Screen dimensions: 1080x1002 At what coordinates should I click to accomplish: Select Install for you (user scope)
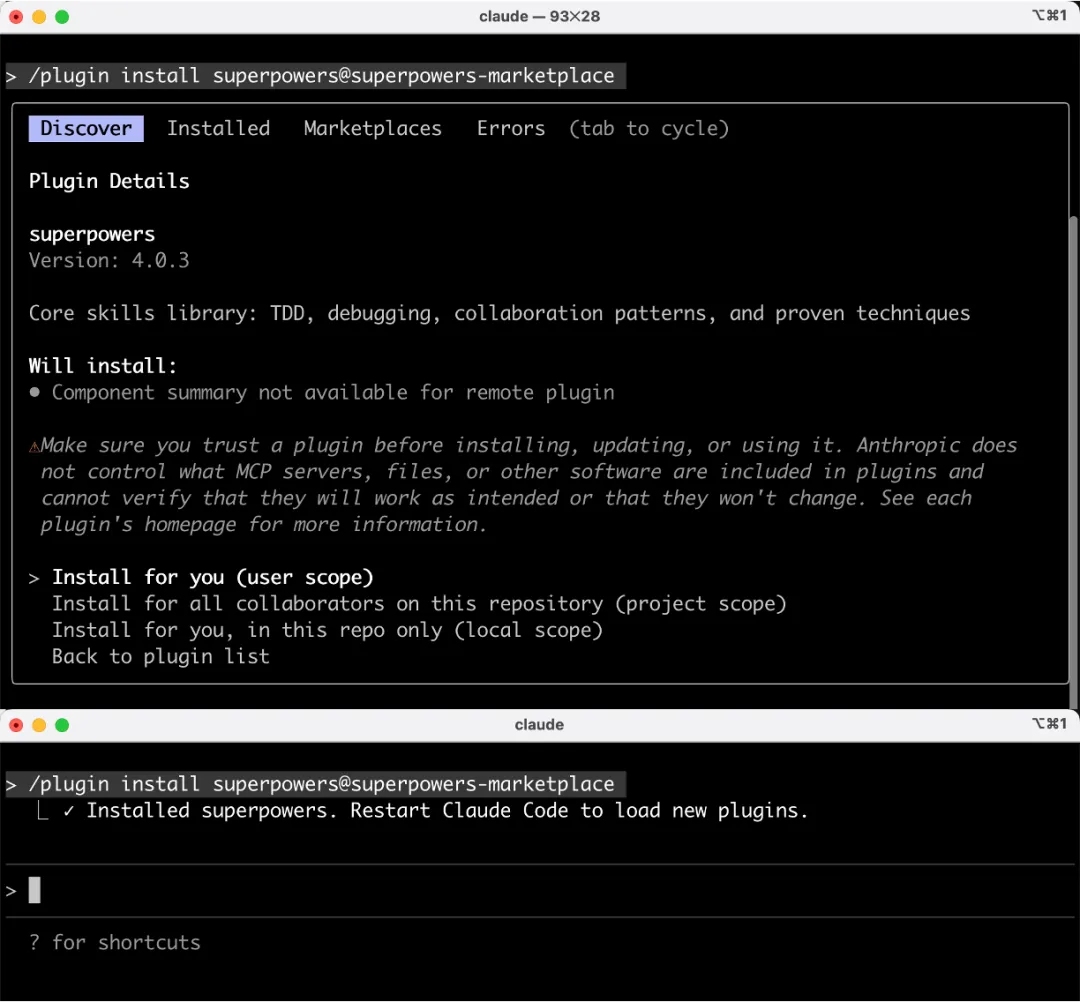coord(212,578)
